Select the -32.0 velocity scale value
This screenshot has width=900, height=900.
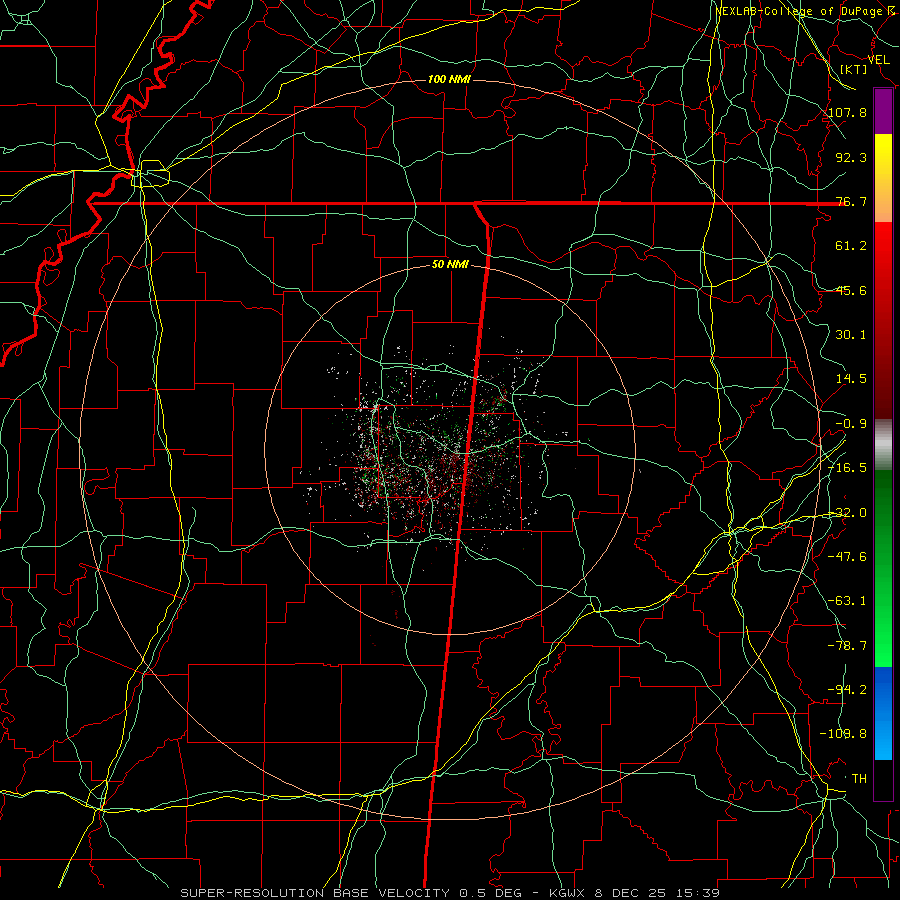(x=848, y=513)
